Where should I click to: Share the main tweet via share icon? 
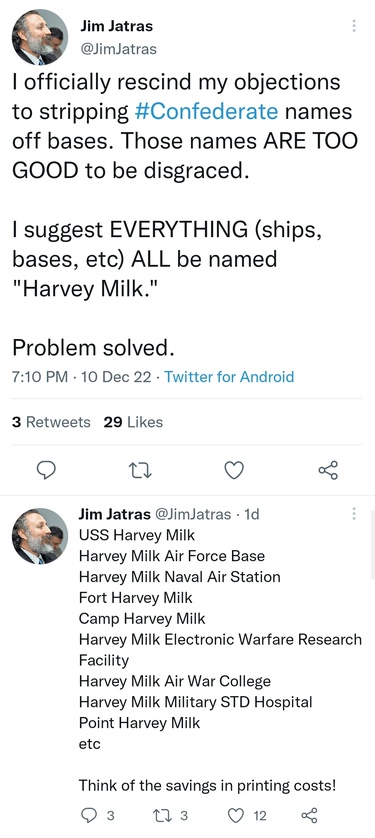pyautogui.click(x=328, y=470)
